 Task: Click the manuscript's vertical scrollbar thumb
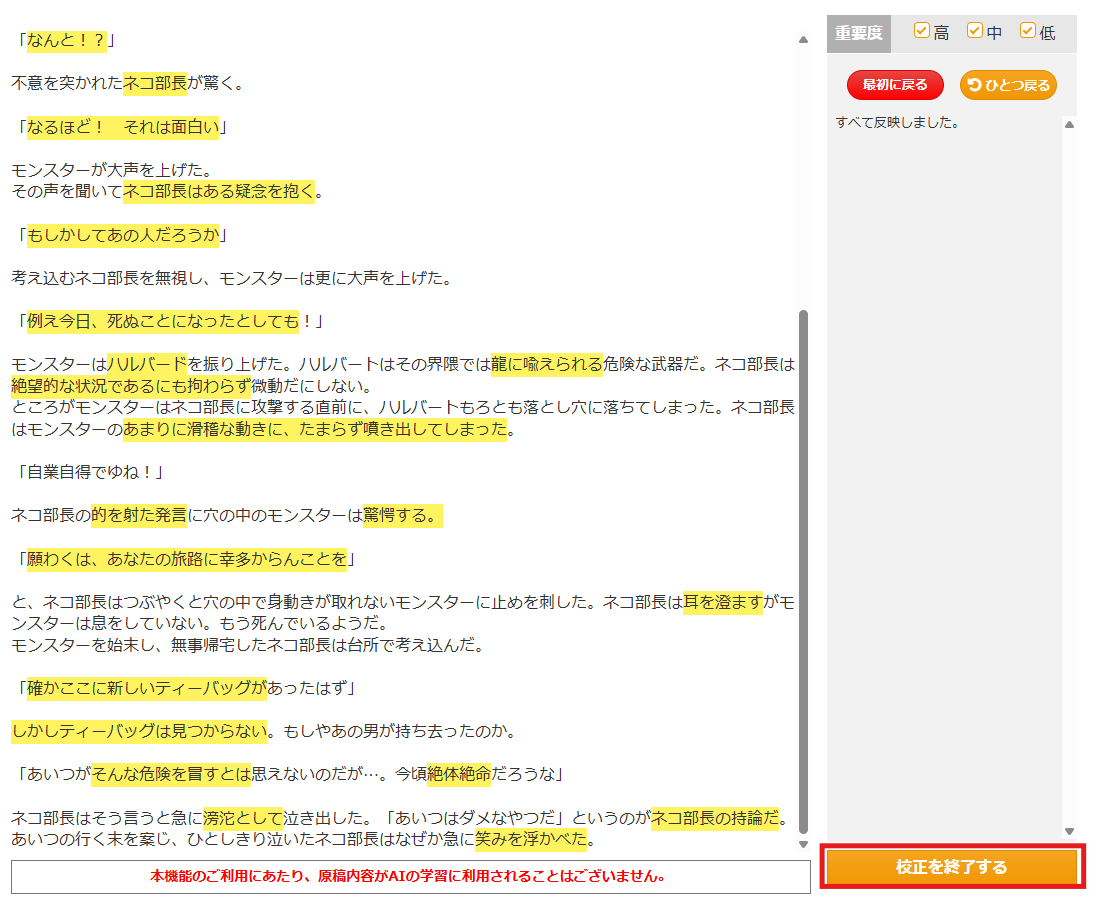(x=803, y=570)
